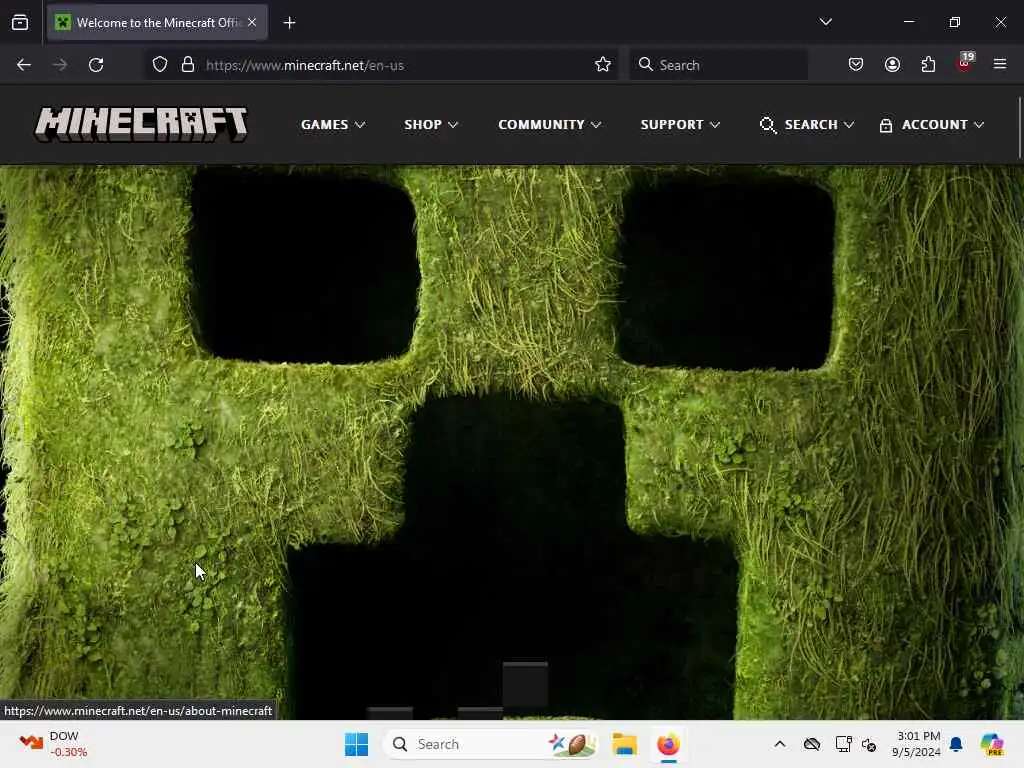Open a new browser tab
Viewport: 1024px width, 768px height.
point(289,23)
